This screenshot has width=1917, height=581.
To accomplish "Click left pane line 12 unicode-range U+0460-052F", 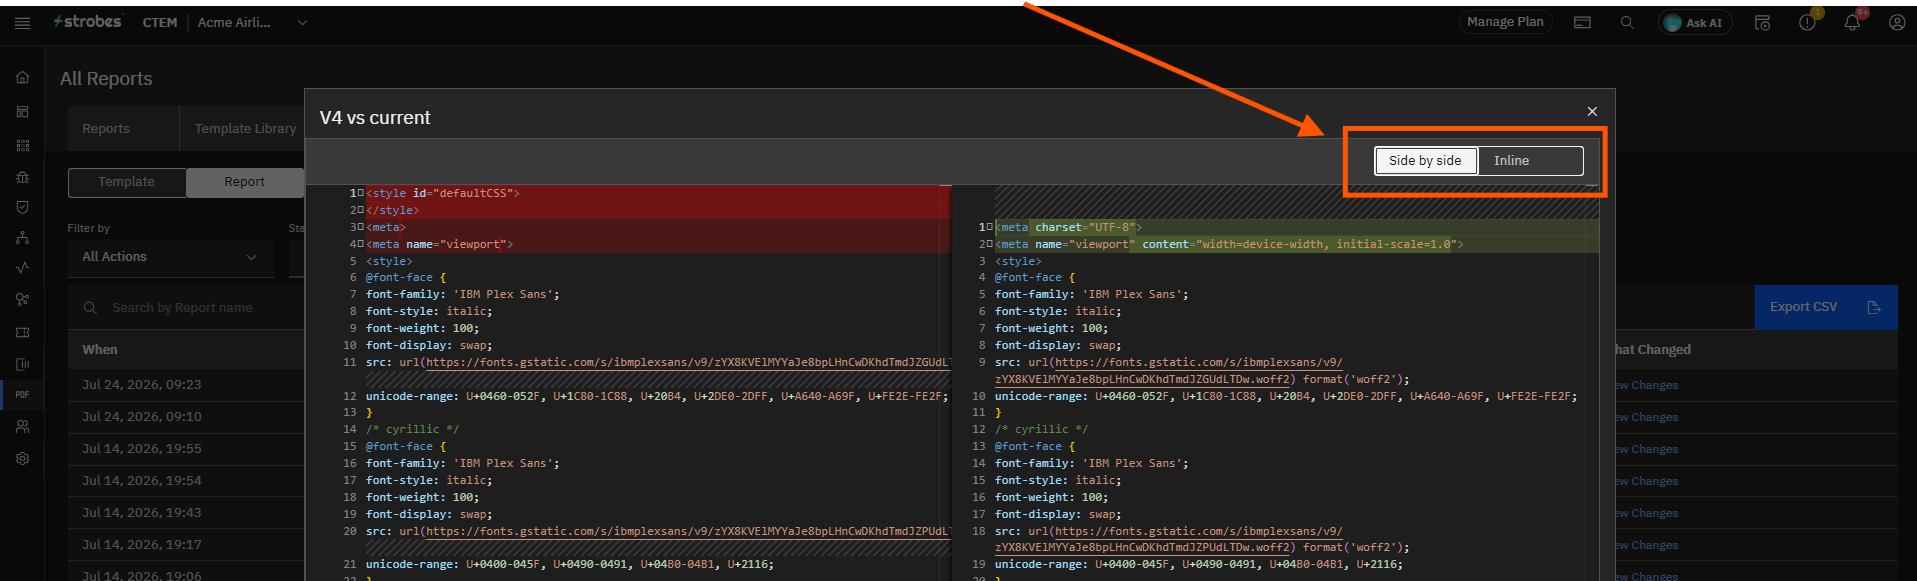I will (657, 396).
